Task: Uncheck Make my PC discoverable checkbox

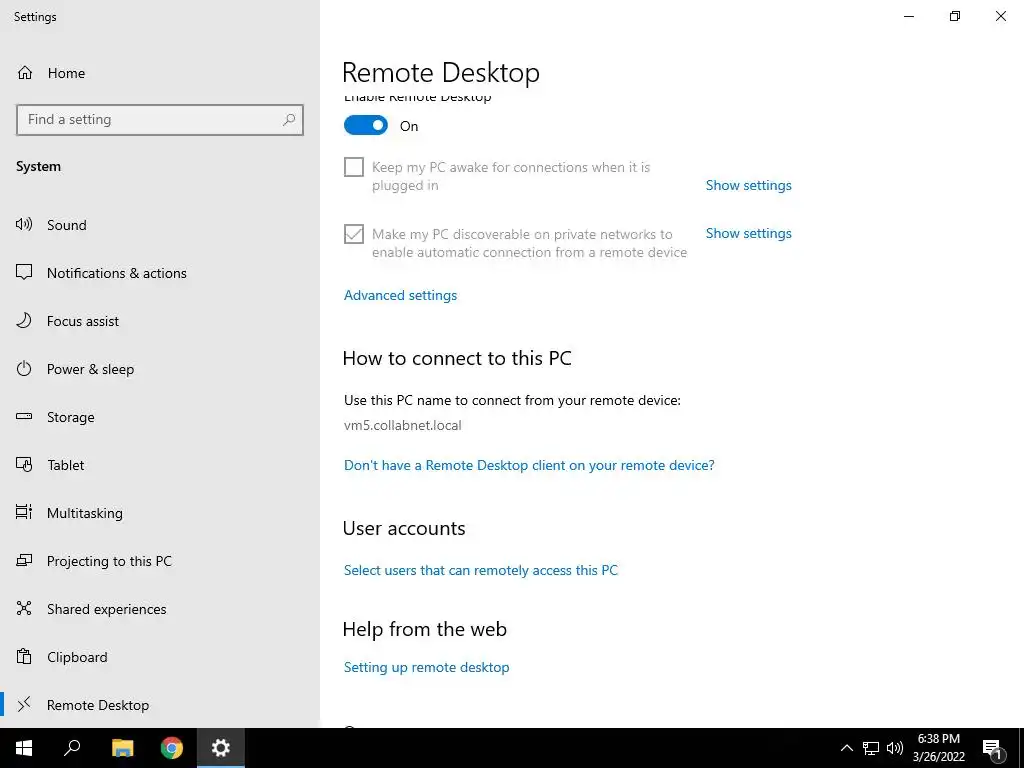Action: coord(354,234)
